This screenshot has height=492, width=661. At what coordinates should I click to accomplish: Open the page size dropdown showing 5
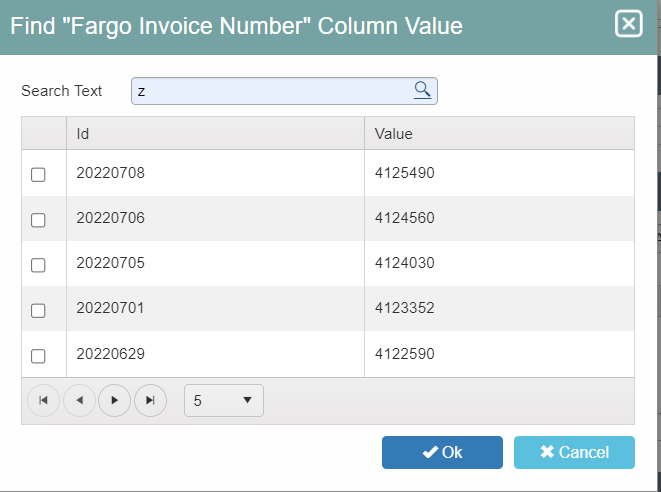(224, 401)
